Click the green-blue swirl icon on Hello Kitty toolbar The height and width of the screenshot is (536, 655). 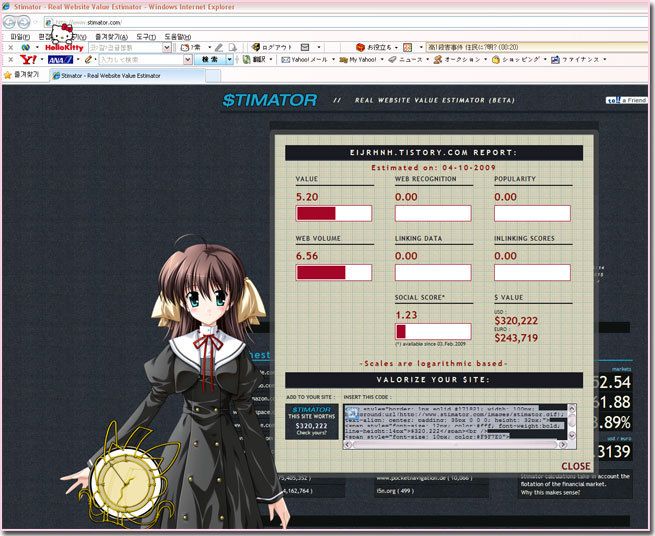pos(26,48)
